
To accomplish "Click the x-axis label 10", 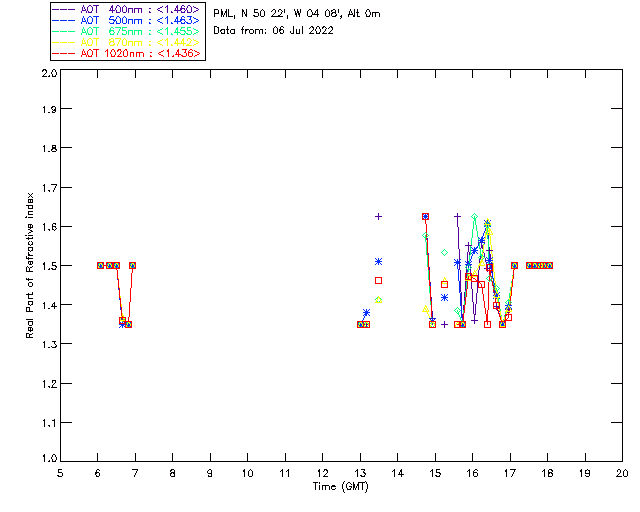I will [x=247, y=473].
